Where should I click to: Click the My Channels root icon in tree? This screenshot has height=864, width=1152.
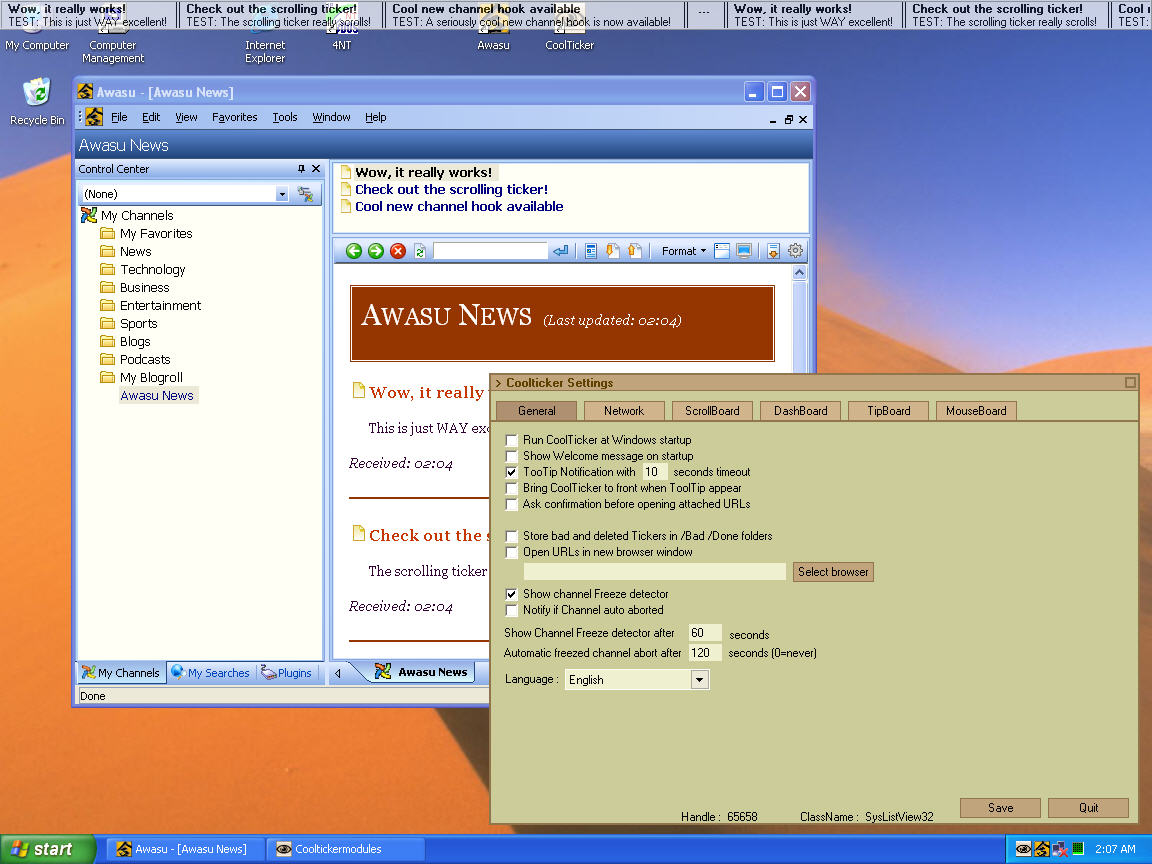[x=89, y=215]
